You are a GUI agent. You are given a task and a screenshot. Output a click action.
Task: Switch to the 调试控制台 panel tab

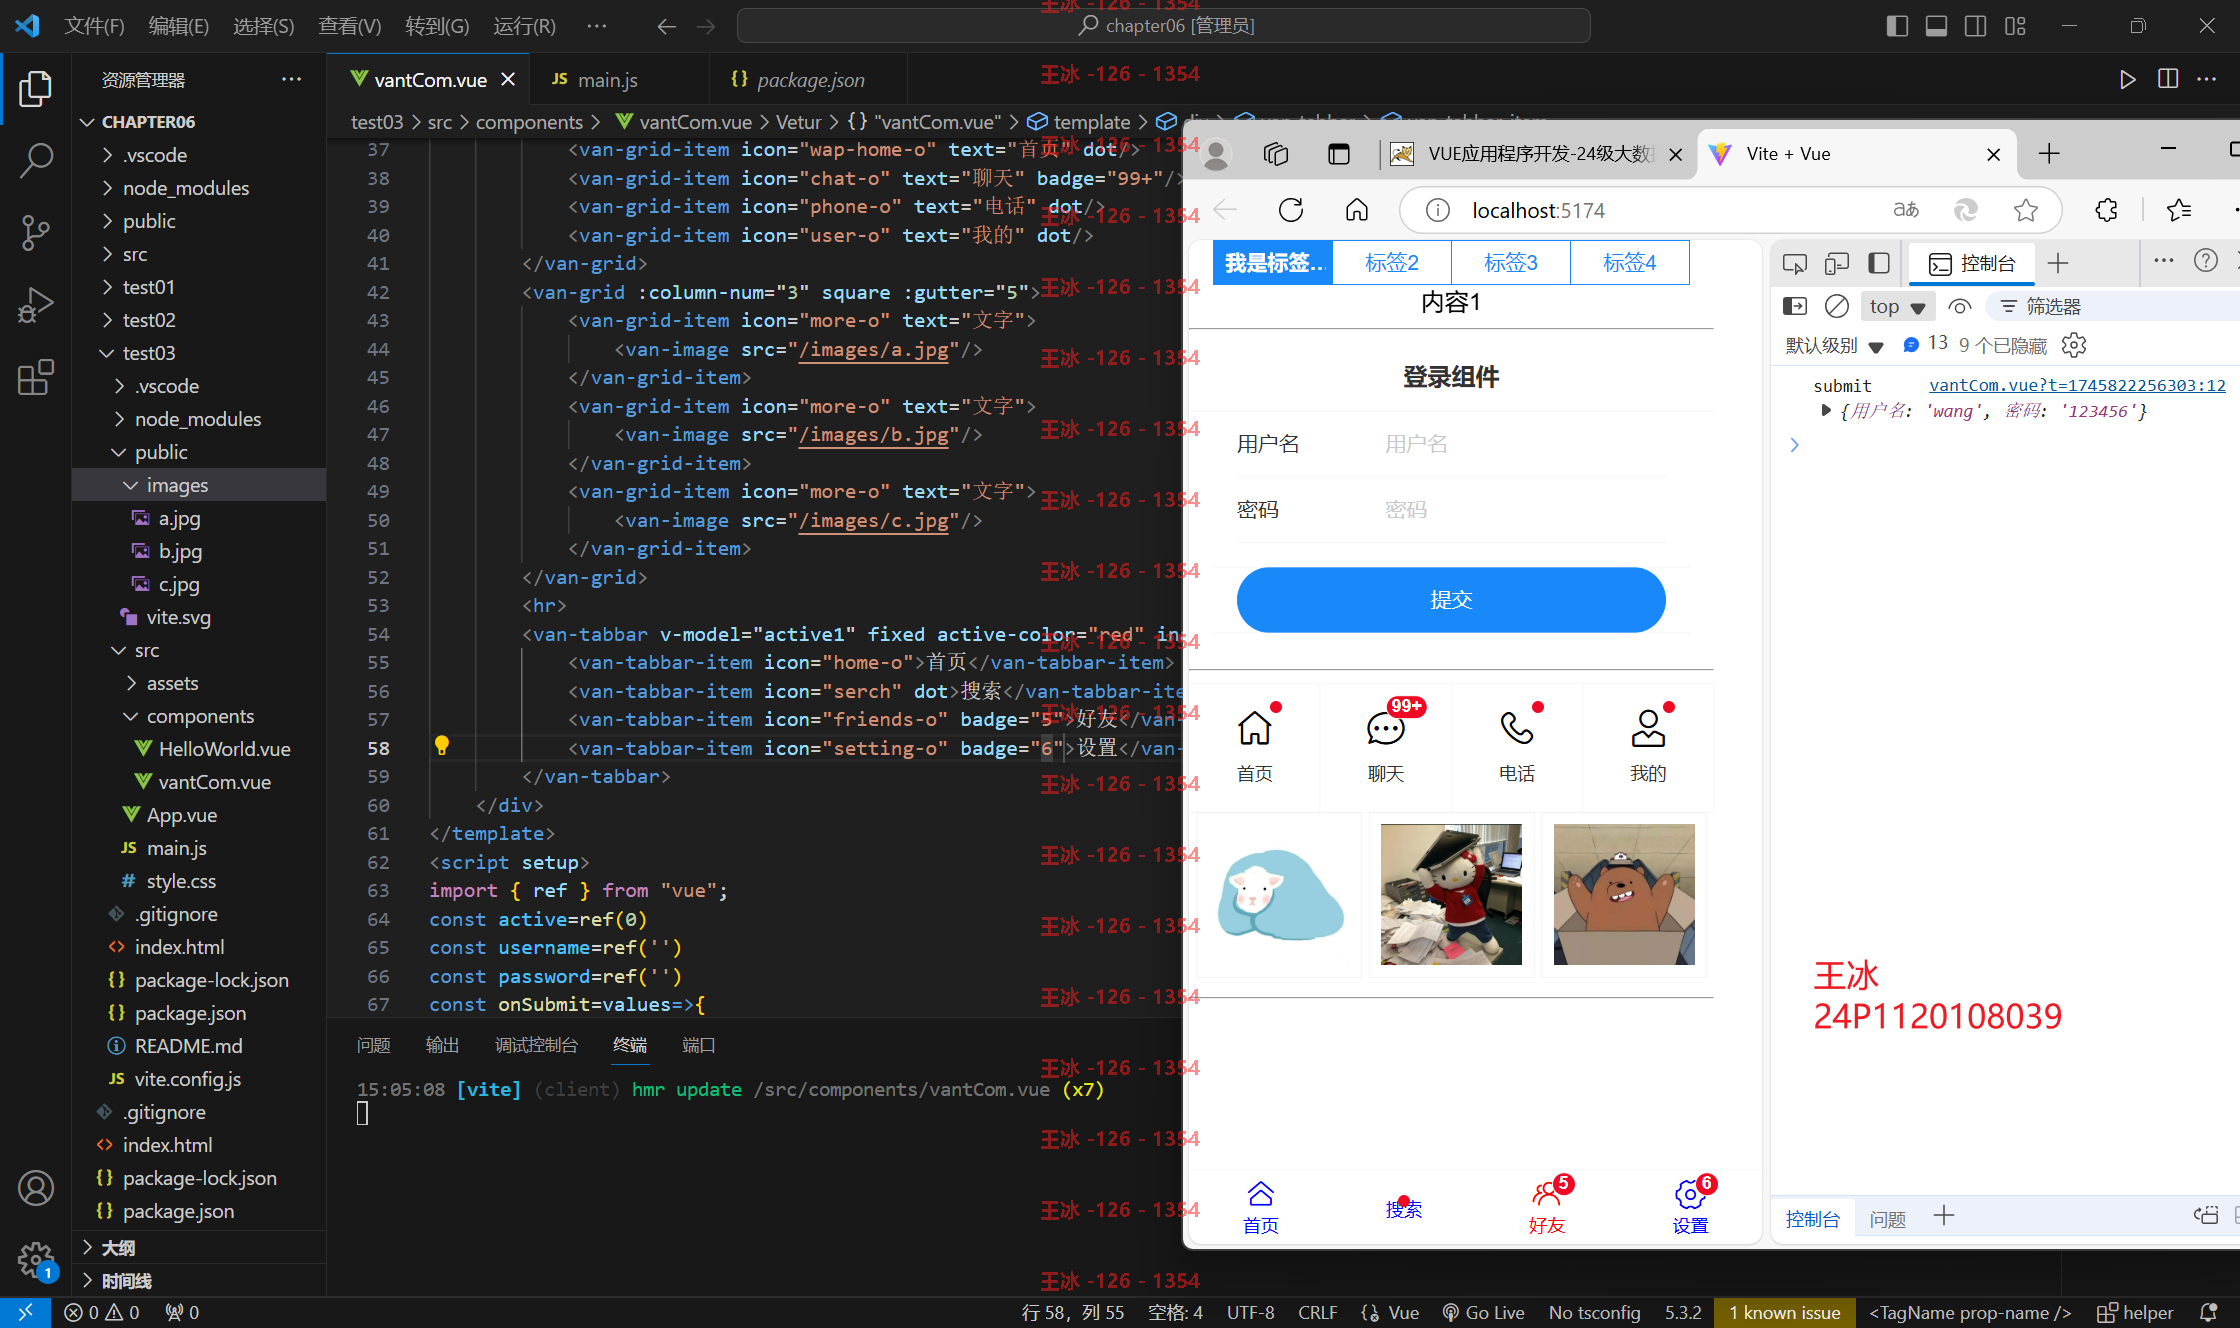(536, 1045)
